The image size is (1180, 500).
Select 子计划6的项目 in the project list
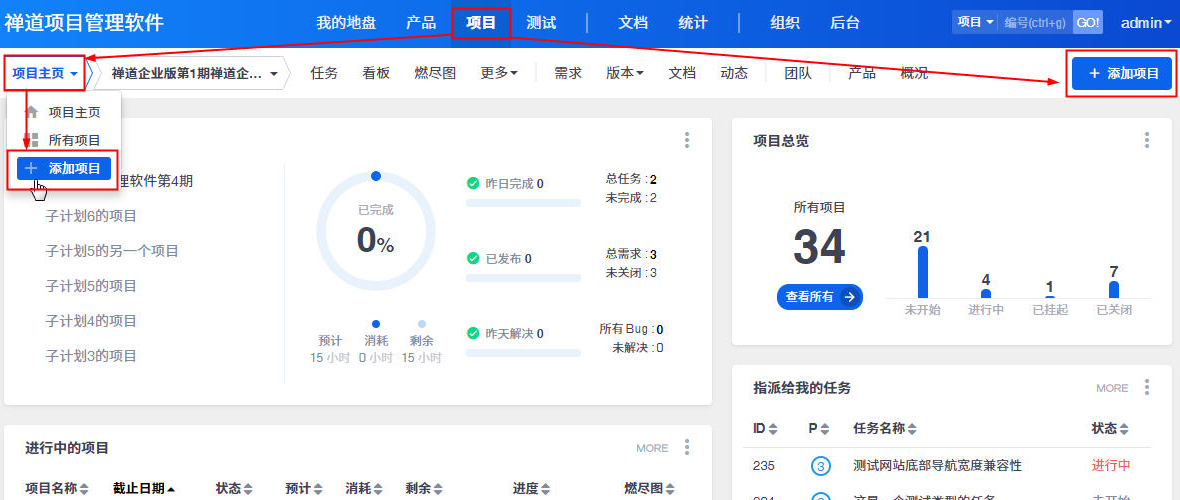click(91, 216)
